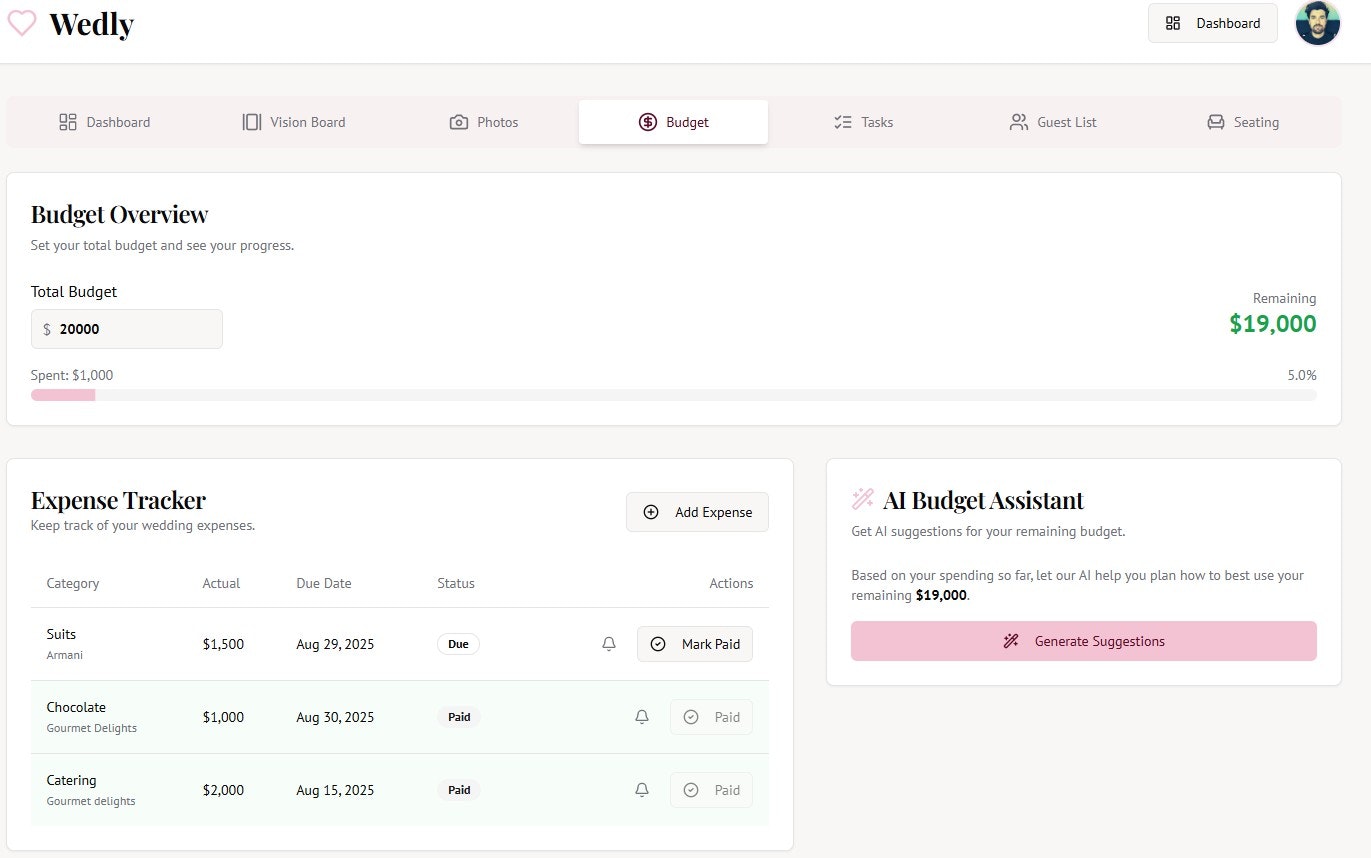Open the Seating tab
1371x858 pixels.
click(1243, 122)
